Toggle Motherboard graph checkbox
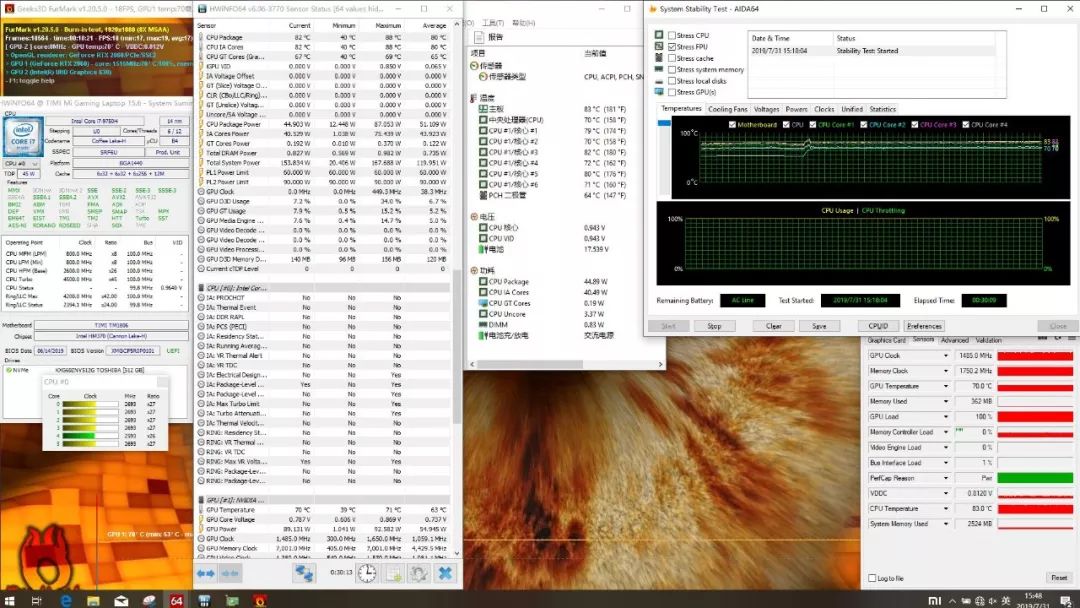The height and width of the screenshot is (608, 1080). point(732,125)
